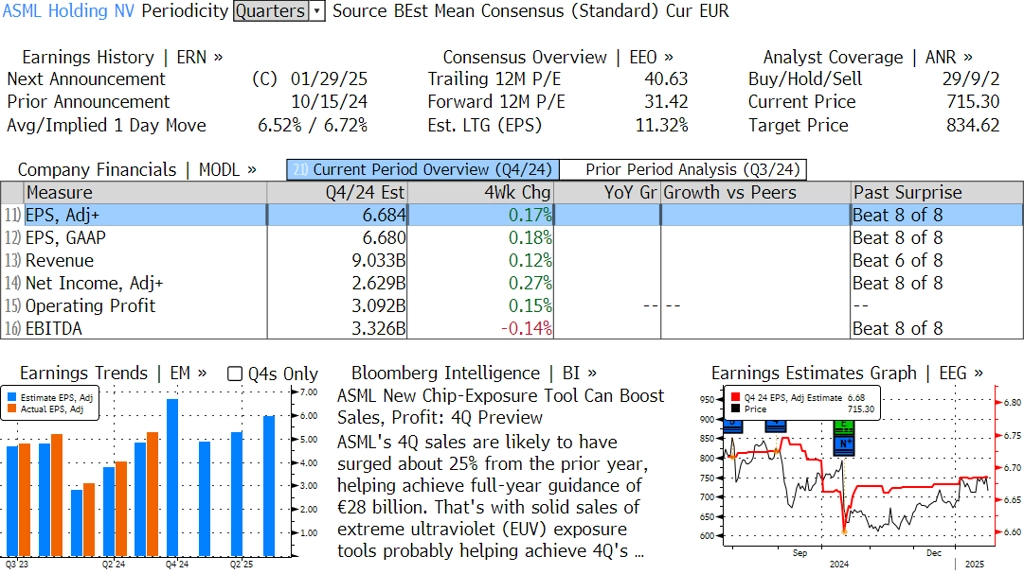Click the tallest blue Q4'24 estimate bar
Image resolution: width=1024 pixels, height=574 pixels.
[x=172, y=477]
